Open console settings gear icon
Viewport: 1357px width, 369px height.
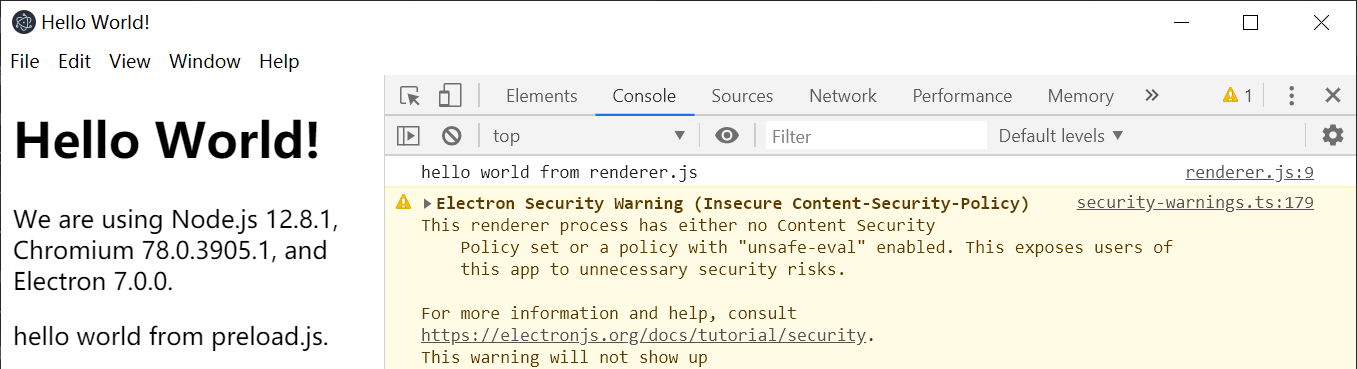1332,136
